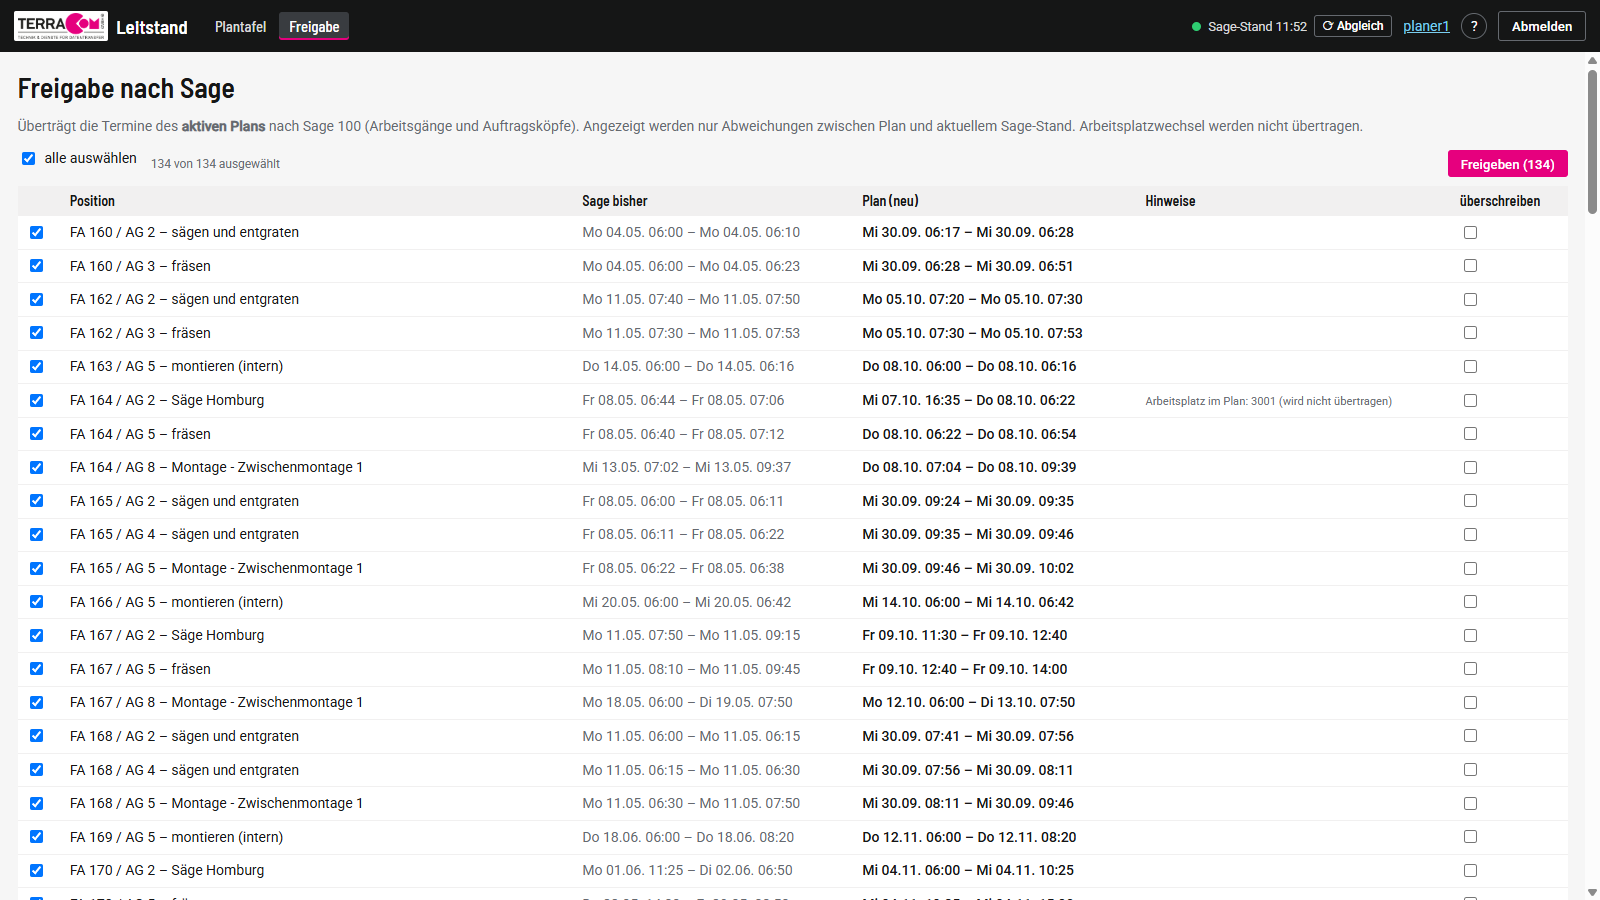Click the Abmelden button

click(1542, 26)
